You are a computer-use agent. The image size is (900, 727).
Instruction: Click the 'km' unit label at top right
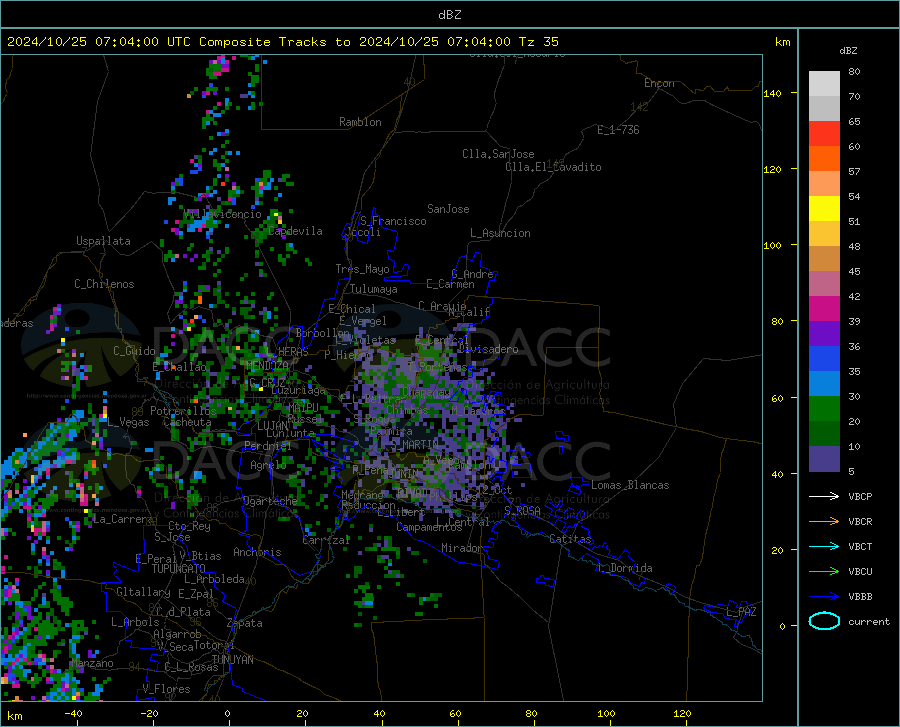pyautogui.click(x=782, y=42)
